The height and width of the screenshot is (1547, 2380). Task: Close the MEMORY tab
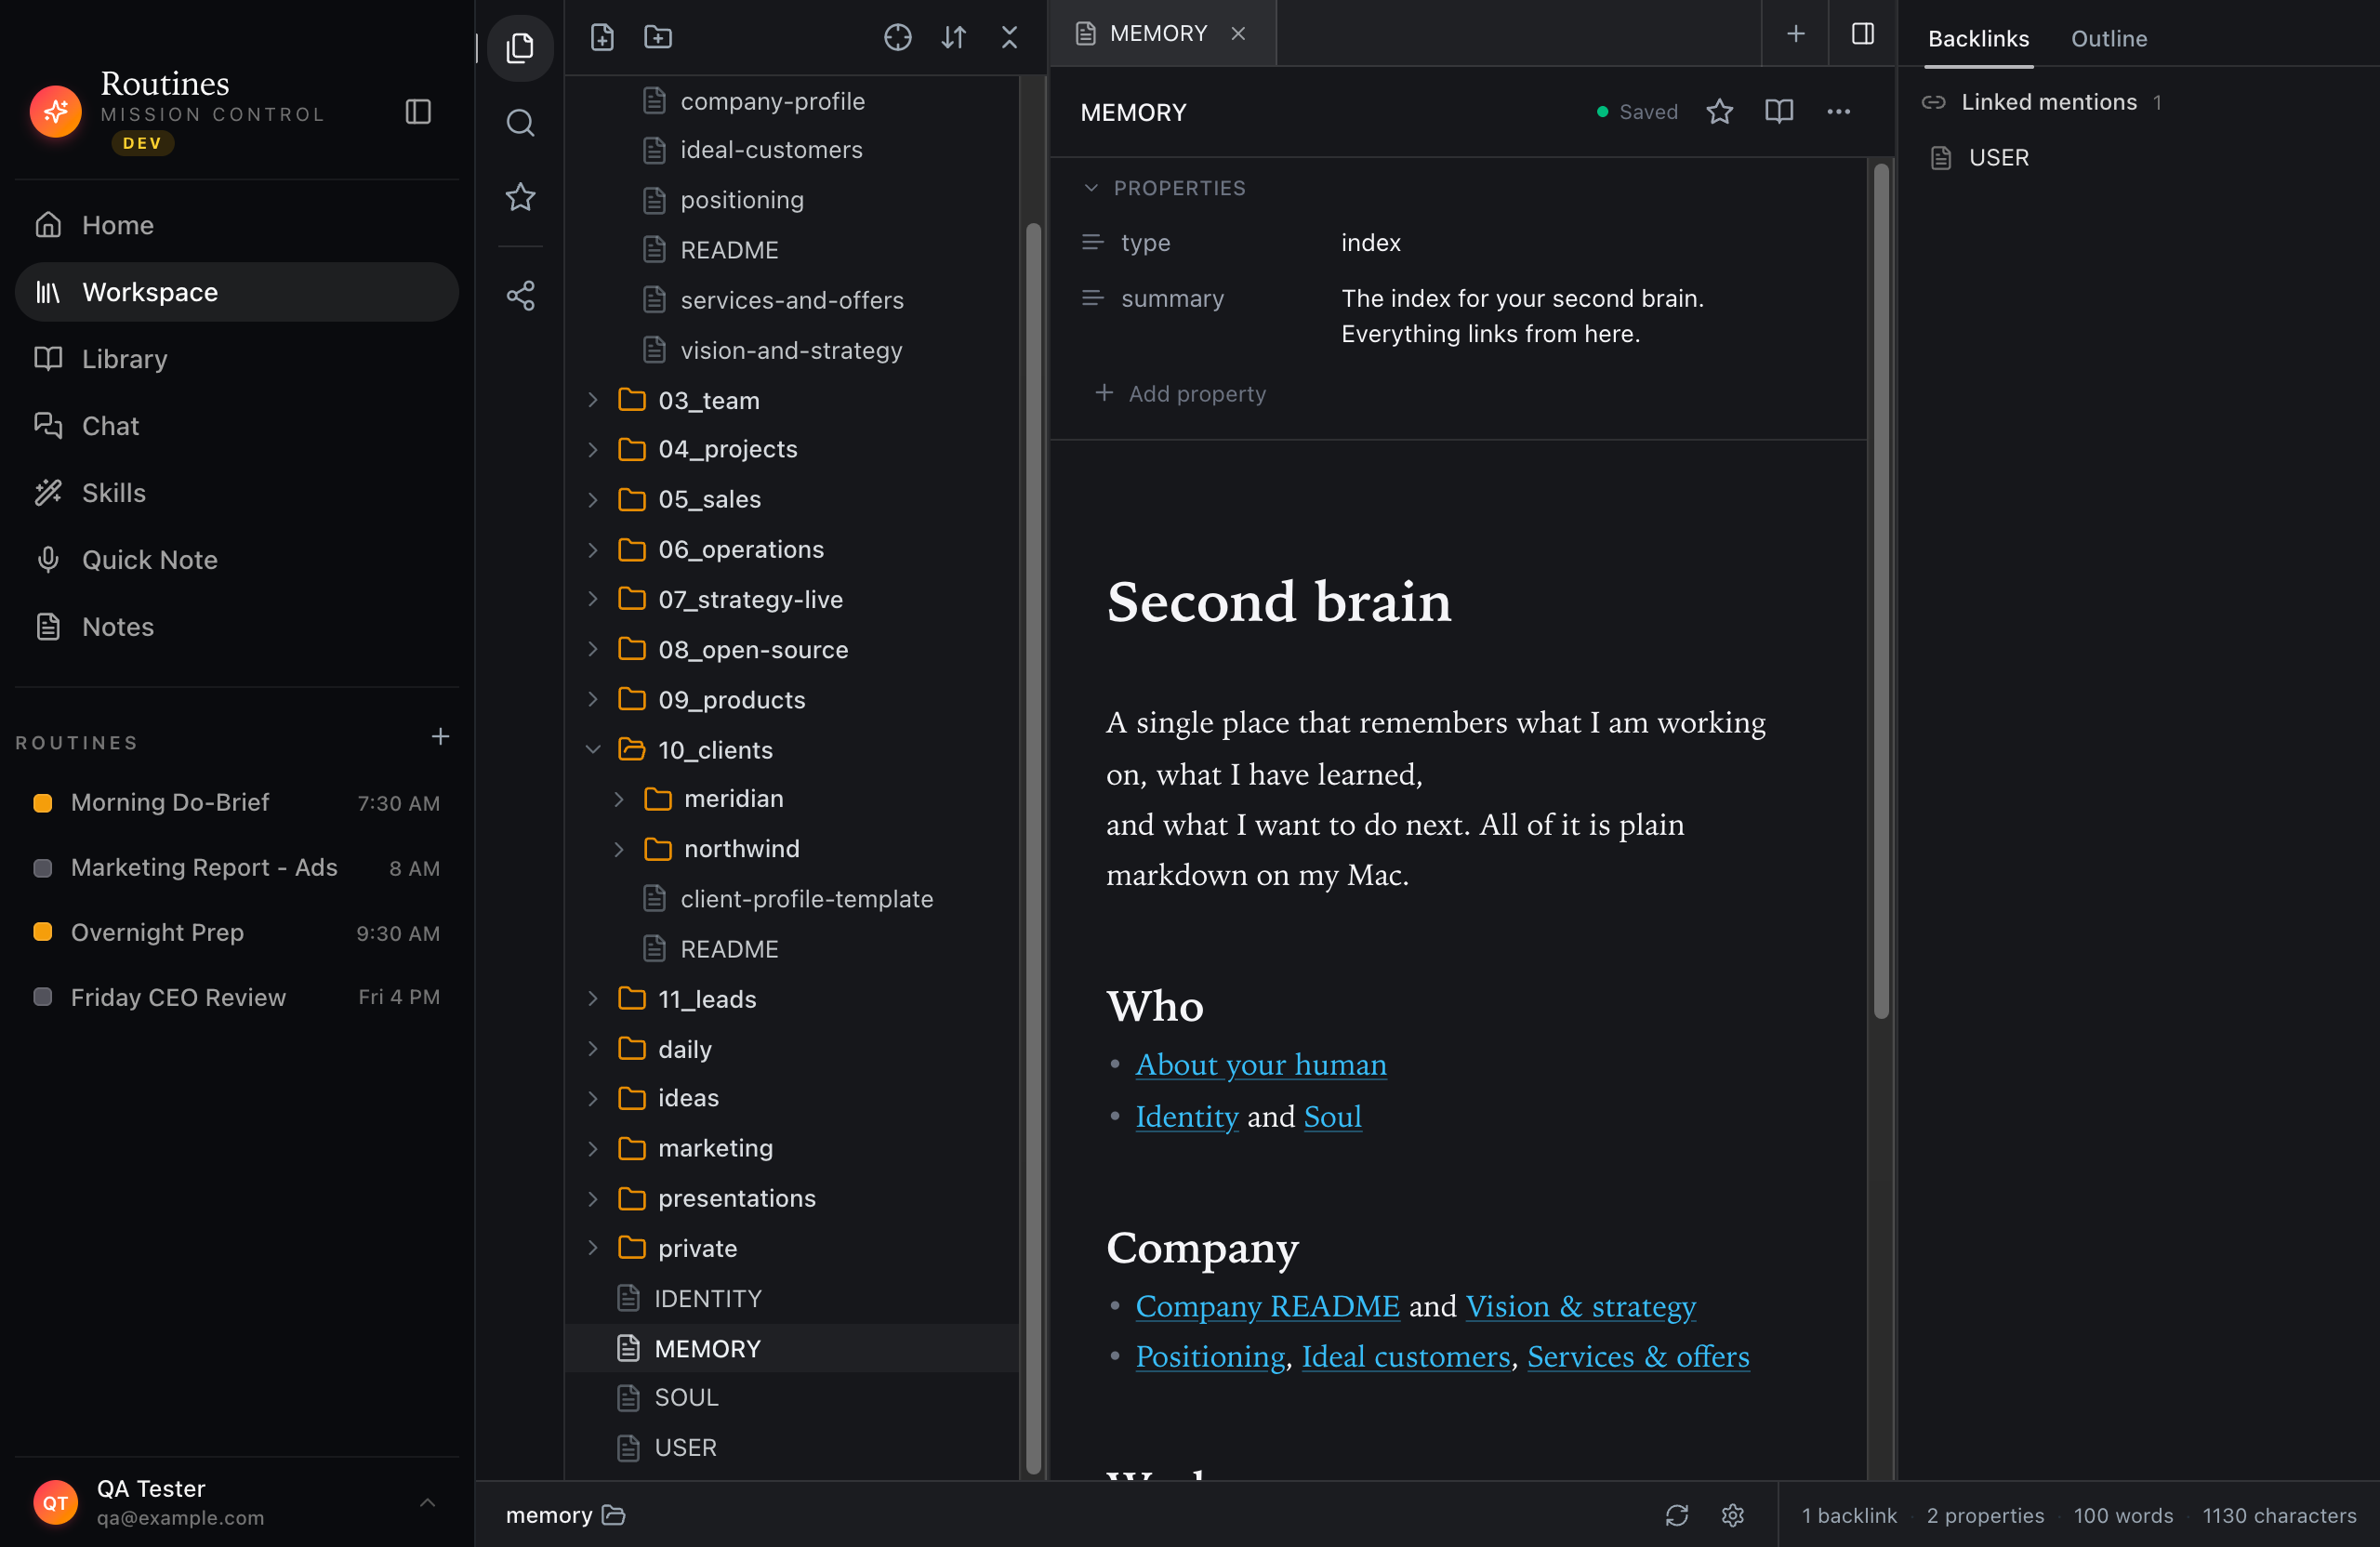pos(1238,33)
